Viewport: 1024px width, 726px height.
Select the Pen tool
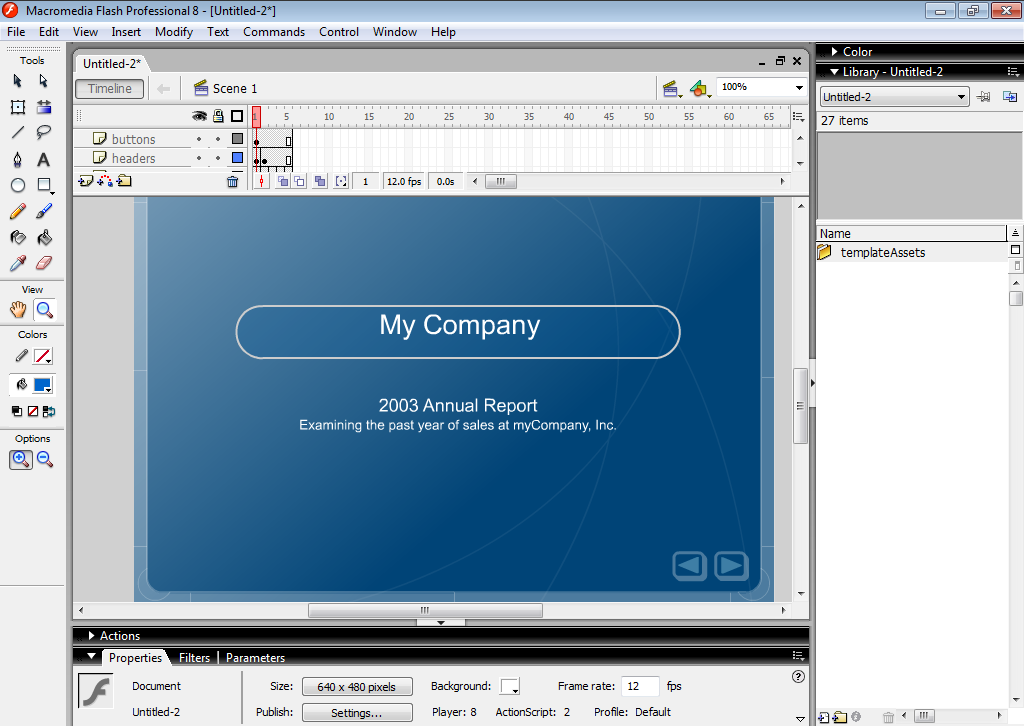pos(18,159)
